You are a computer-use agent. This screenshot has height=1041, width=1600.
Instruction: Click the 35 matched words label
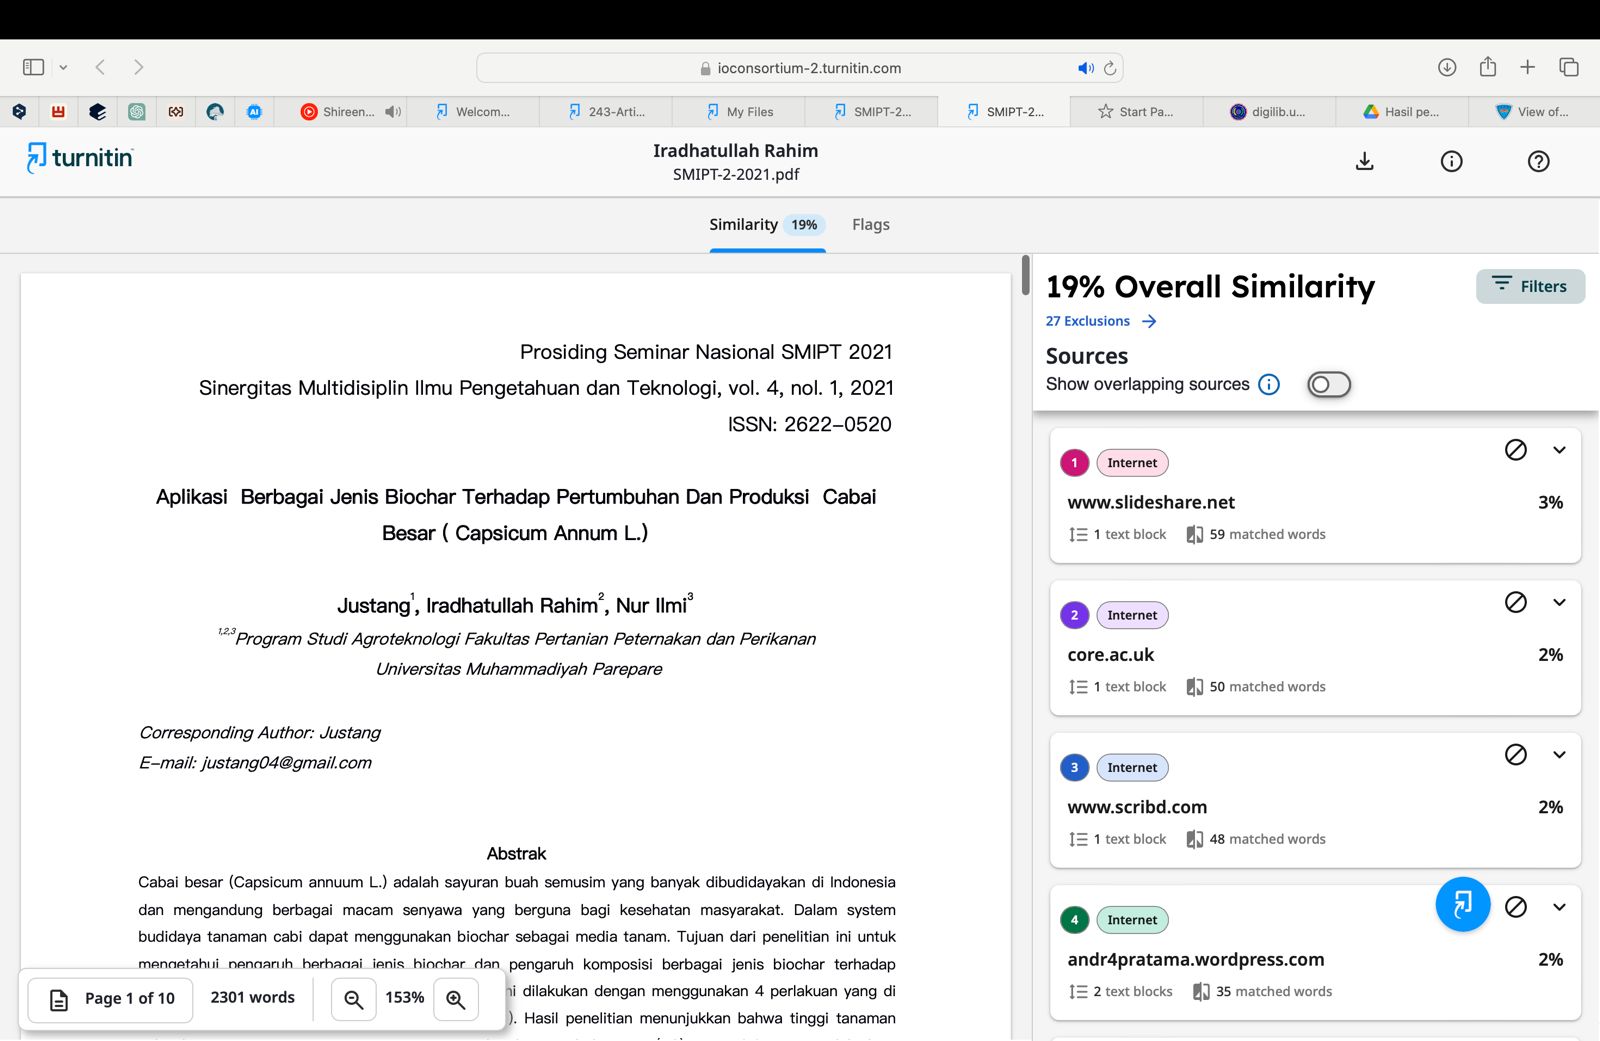[x=1274, y=992]
